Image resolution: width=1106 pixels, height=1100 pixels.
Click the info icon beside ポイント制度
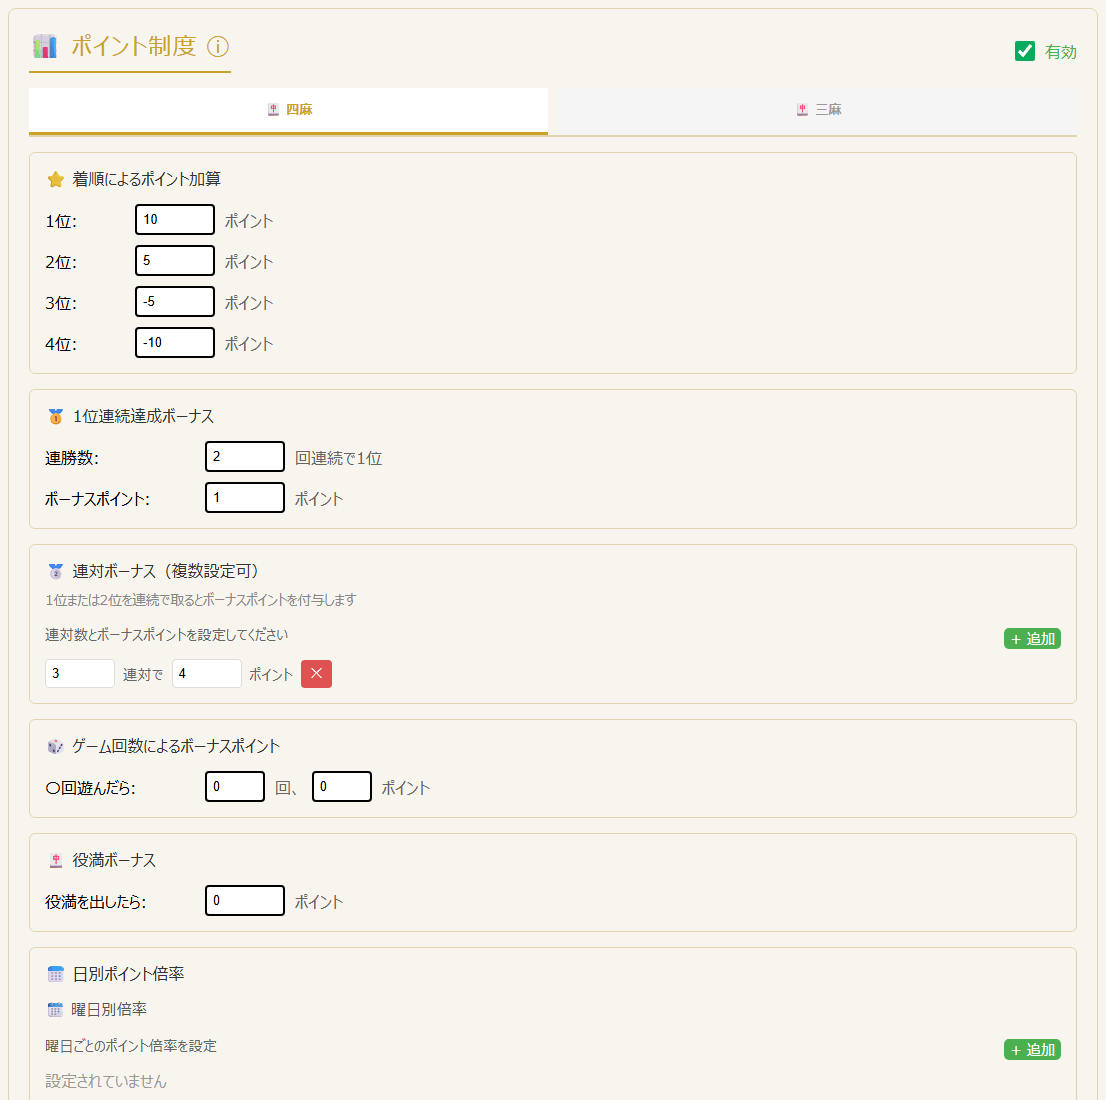tap(218, 47)
